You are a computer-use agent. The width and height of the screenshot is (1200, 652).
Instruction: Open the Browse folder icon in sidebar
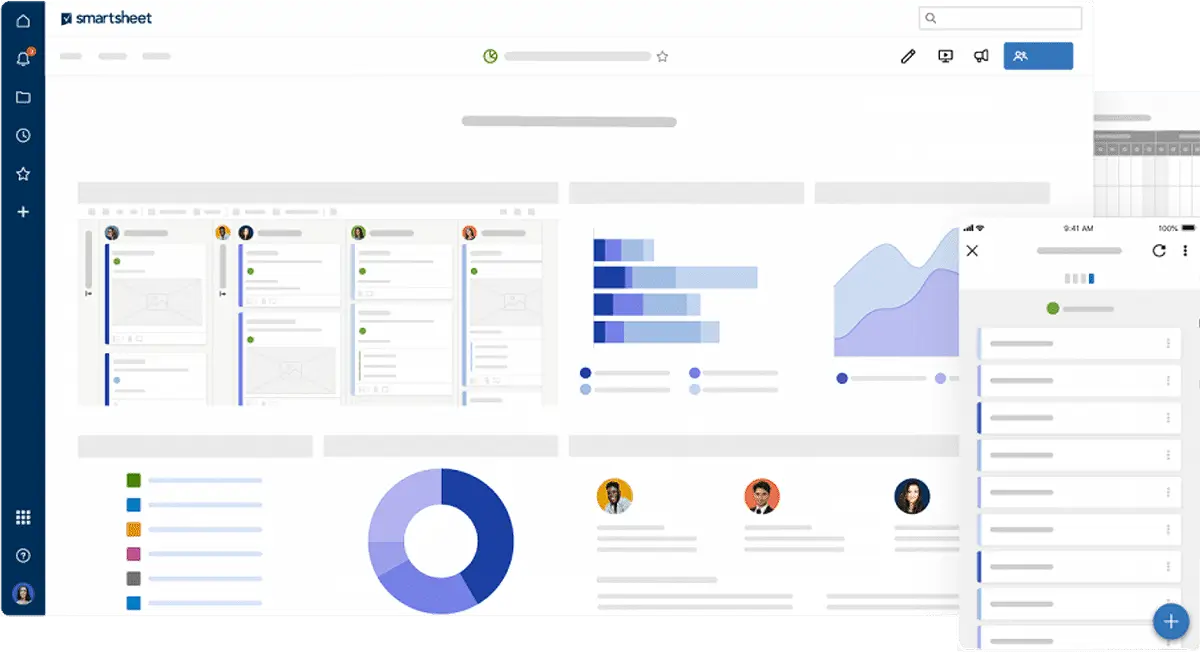pos(22,97)
